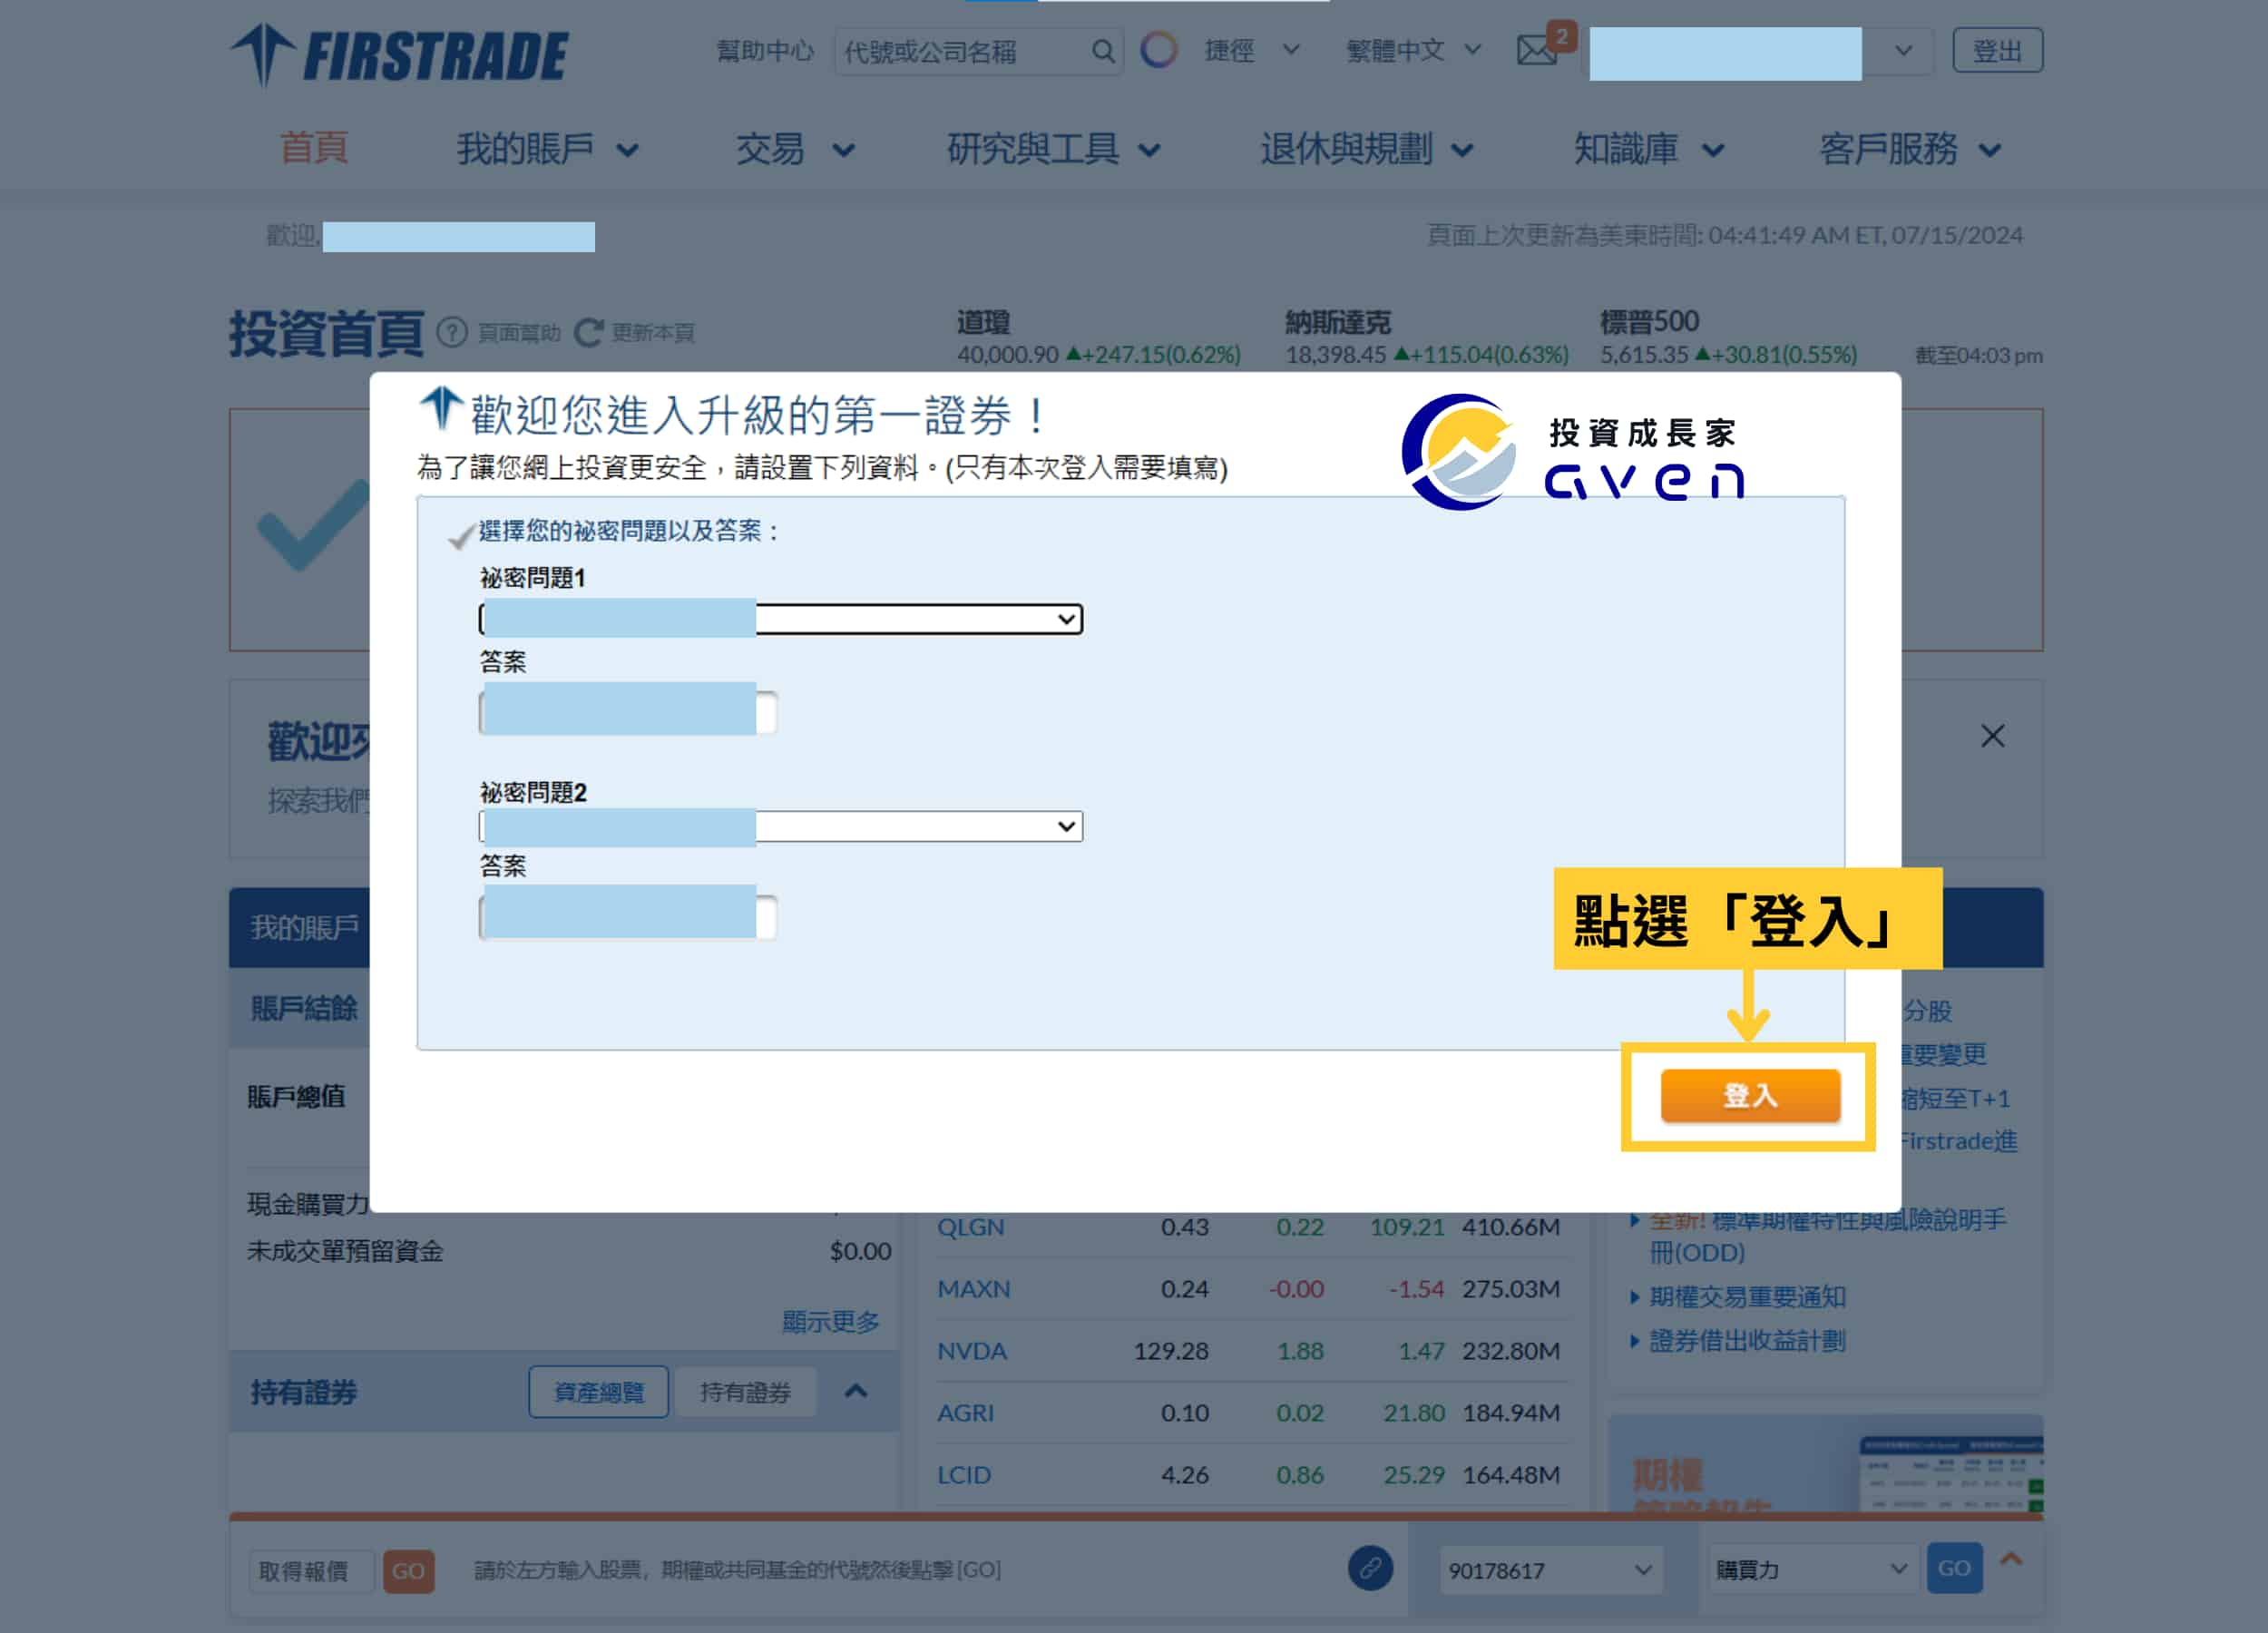Click the Firstrade logo in the header
This screenshot has width=2268, height=1633.
(400, 55)
